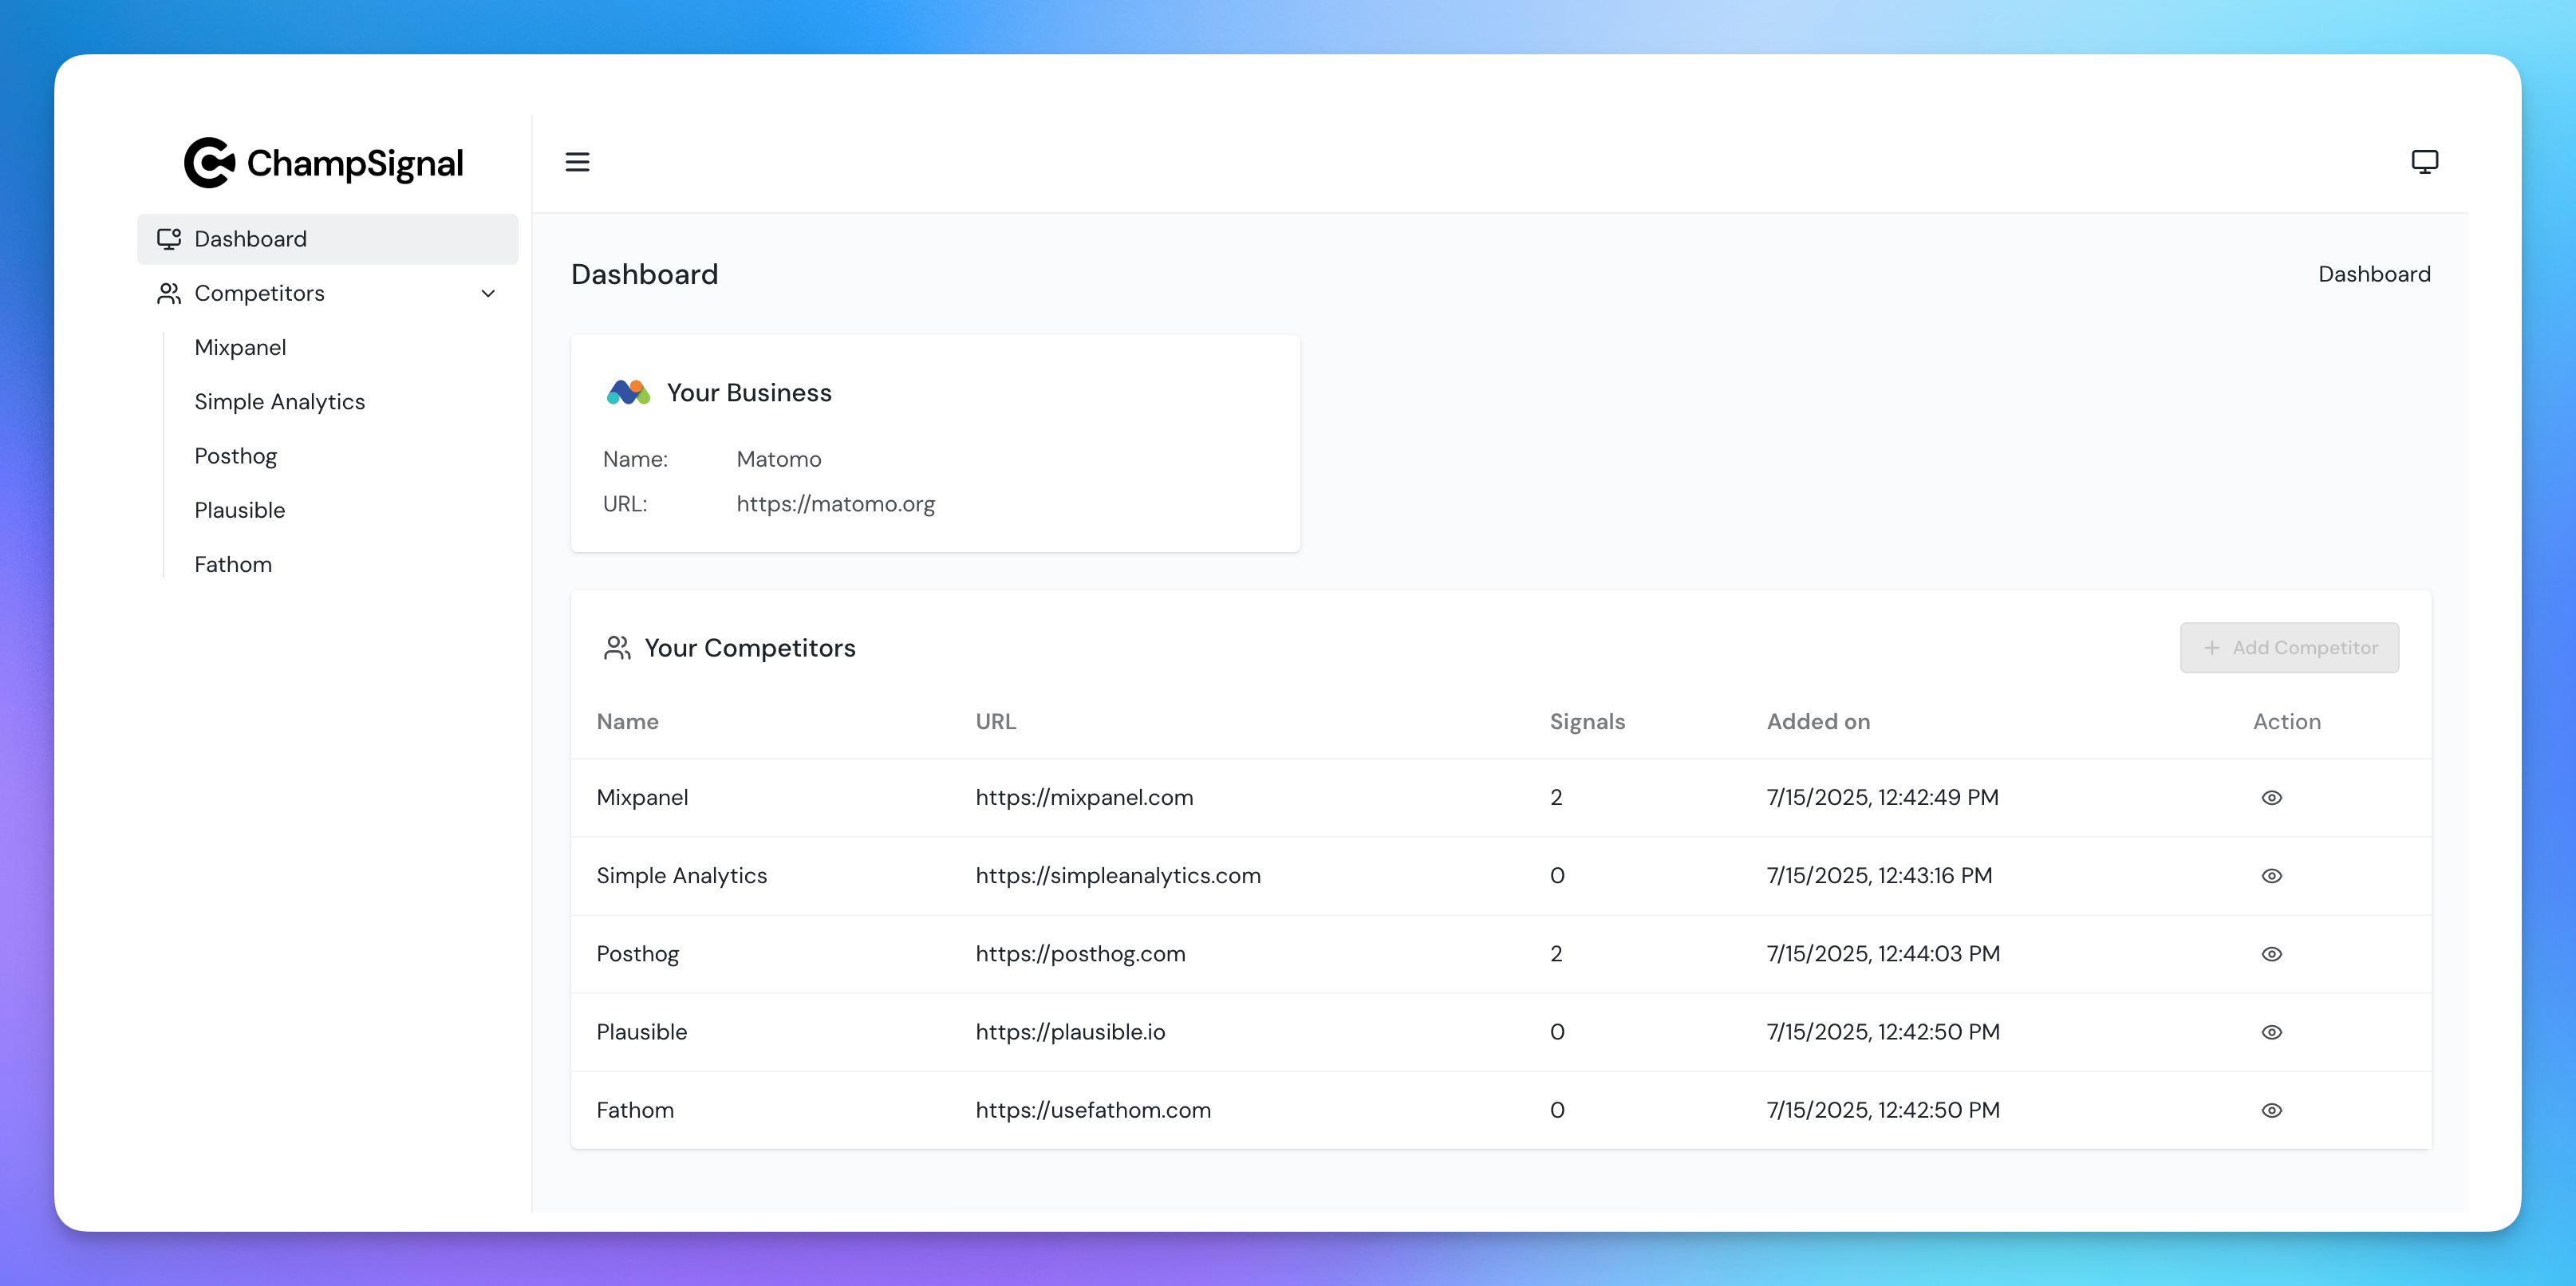The height and width of the screenshot is (1286, 2576).
Task: Click the Matomo logo in Your Business
Action: 628,392
